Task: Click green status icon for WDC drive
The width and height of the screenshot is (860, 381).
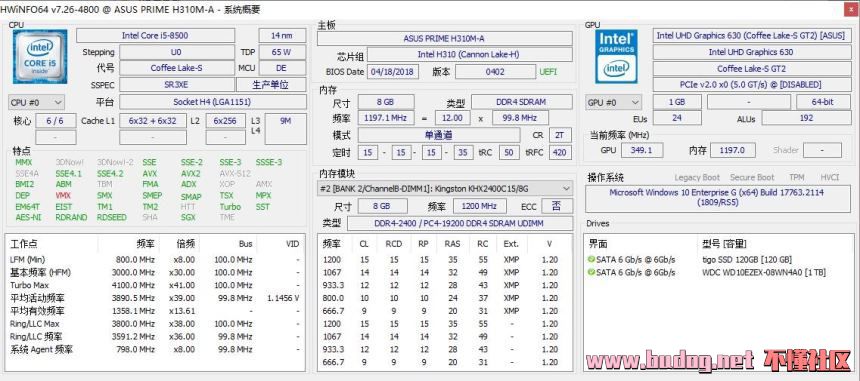Action: click(591, 272)
